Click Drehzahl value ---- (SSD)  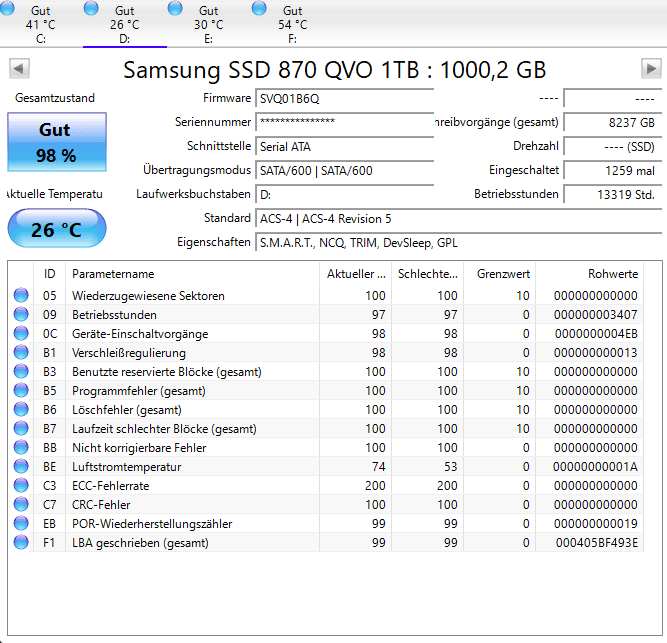(x=613, y=147)
